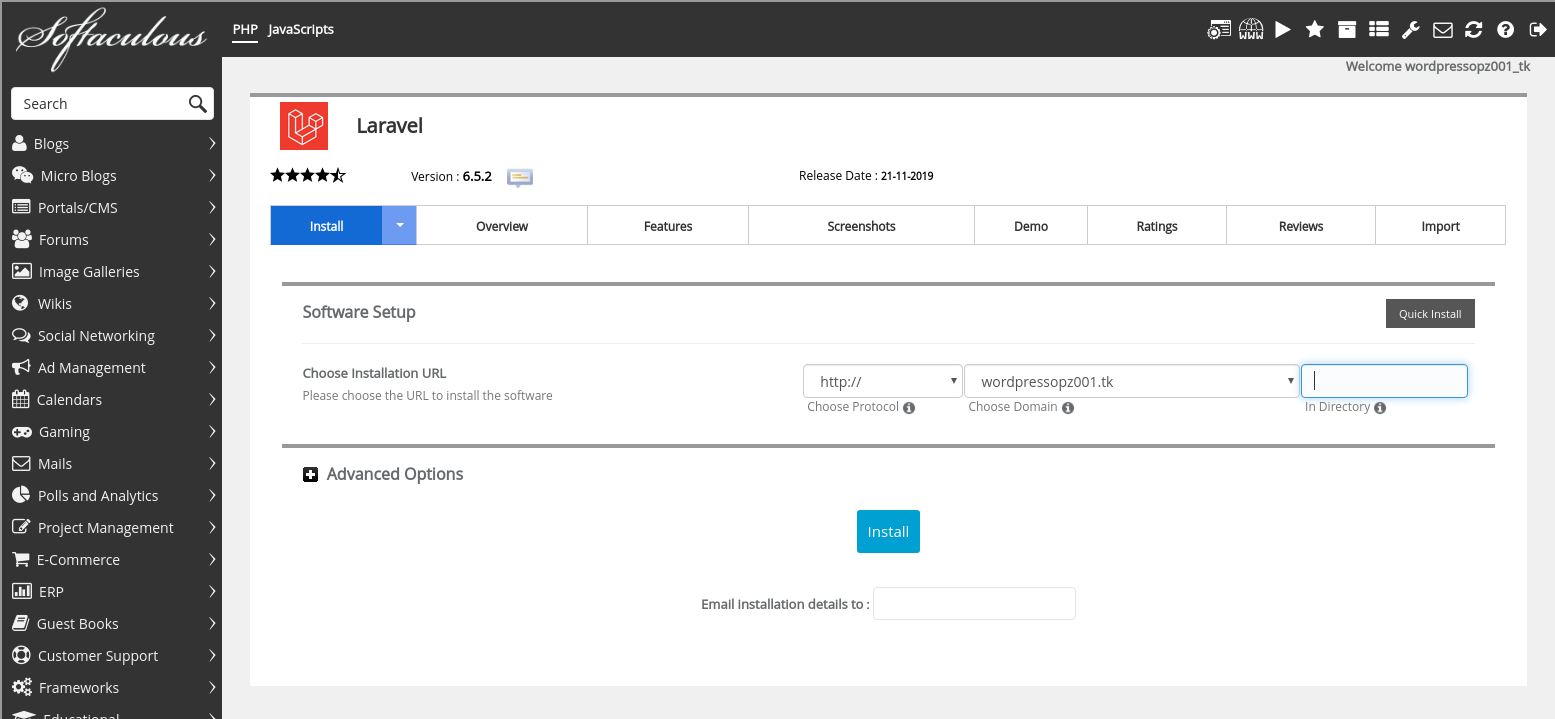This screenshot has width=1555, height=719.
Task: Click the Email installation details input field
Action: click(x=974, y=604)
